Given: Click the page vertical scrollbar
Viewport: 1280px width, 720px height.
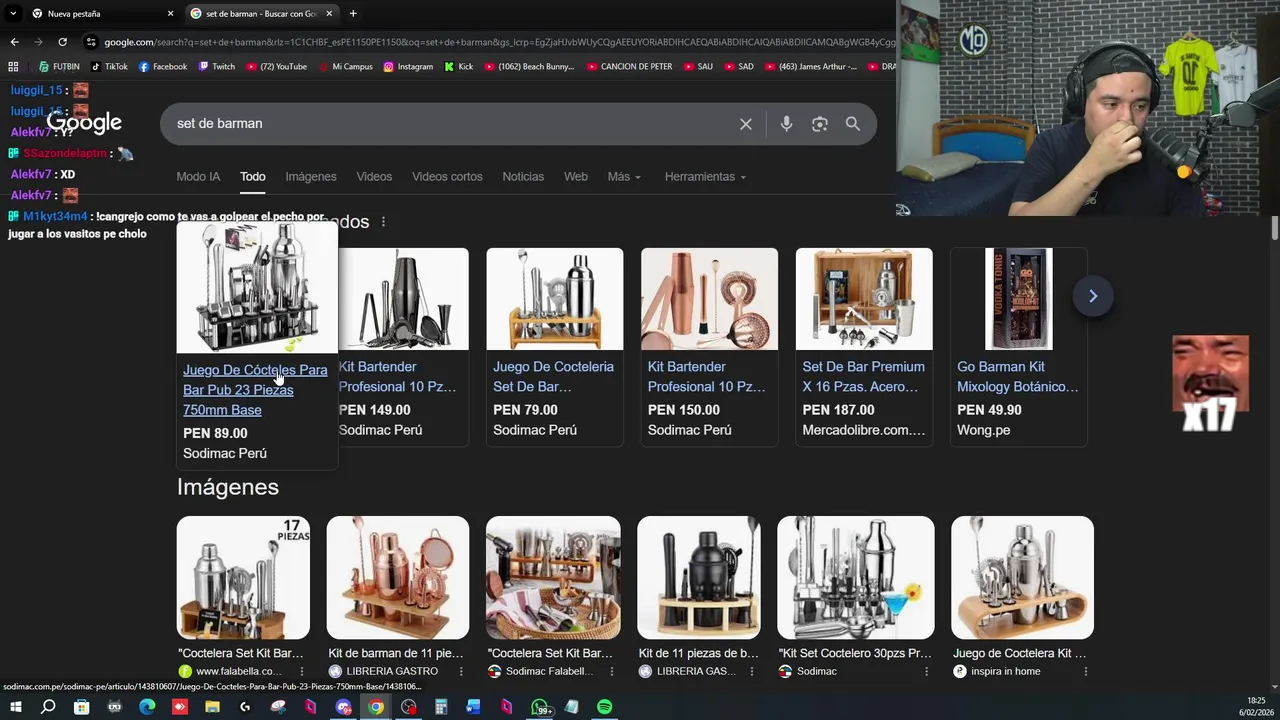Looking at the screenshot, I should [1274, 228].
